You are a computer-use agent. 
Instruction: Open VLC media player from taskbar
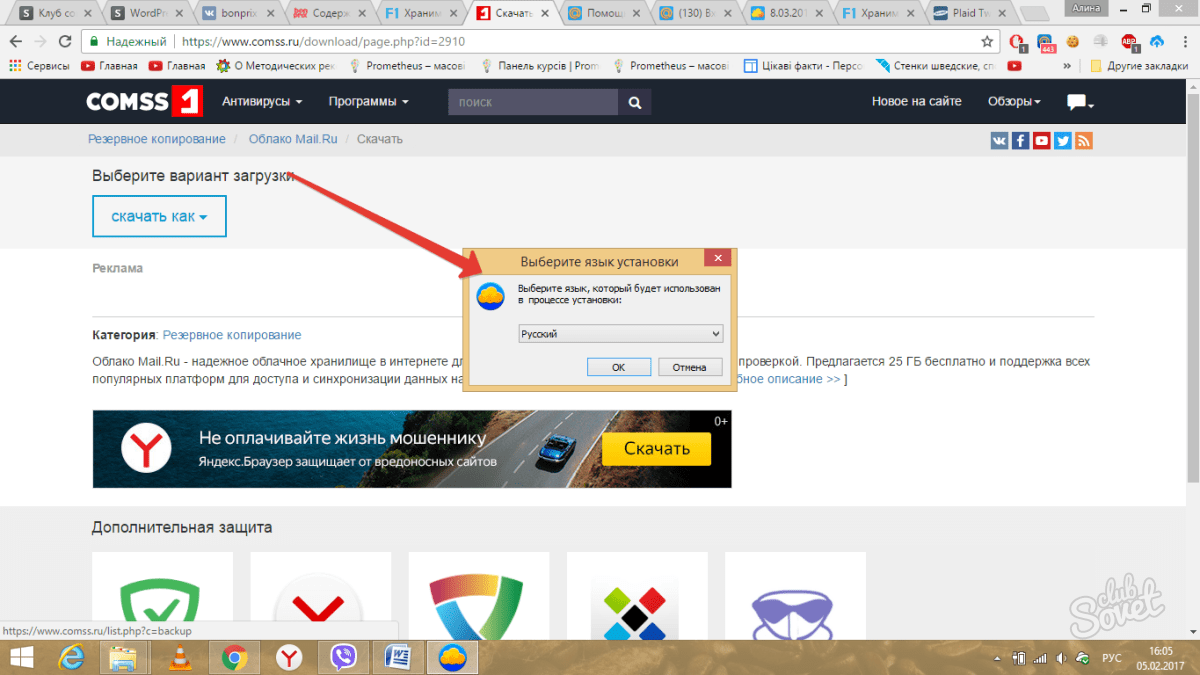(x=179, y=657)
